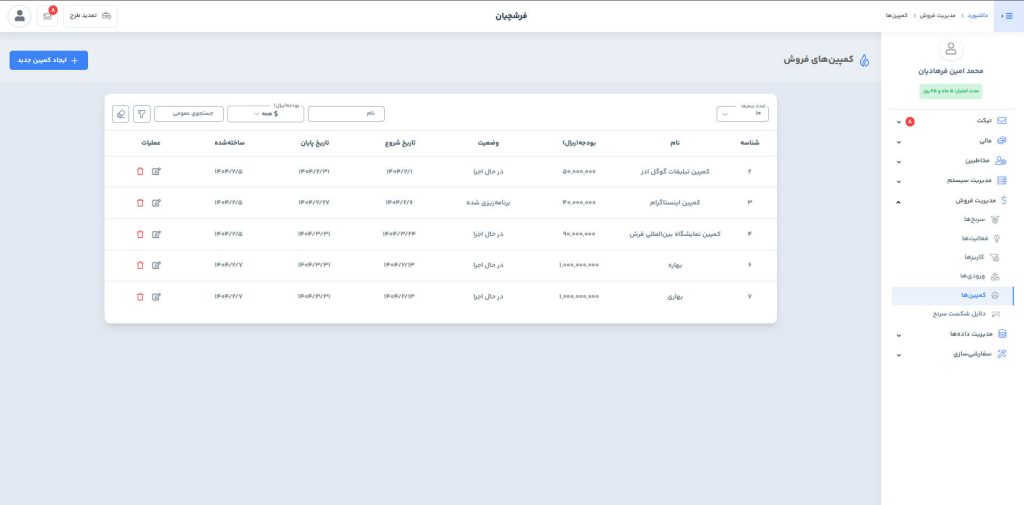Delete the Instagram campaign row

[140, 203]
